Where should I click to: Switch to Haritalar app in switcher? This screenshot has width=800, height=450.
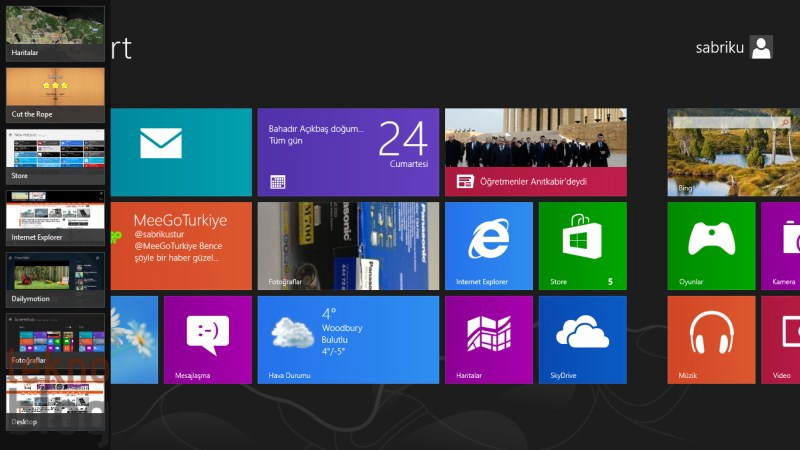[55, 33]
